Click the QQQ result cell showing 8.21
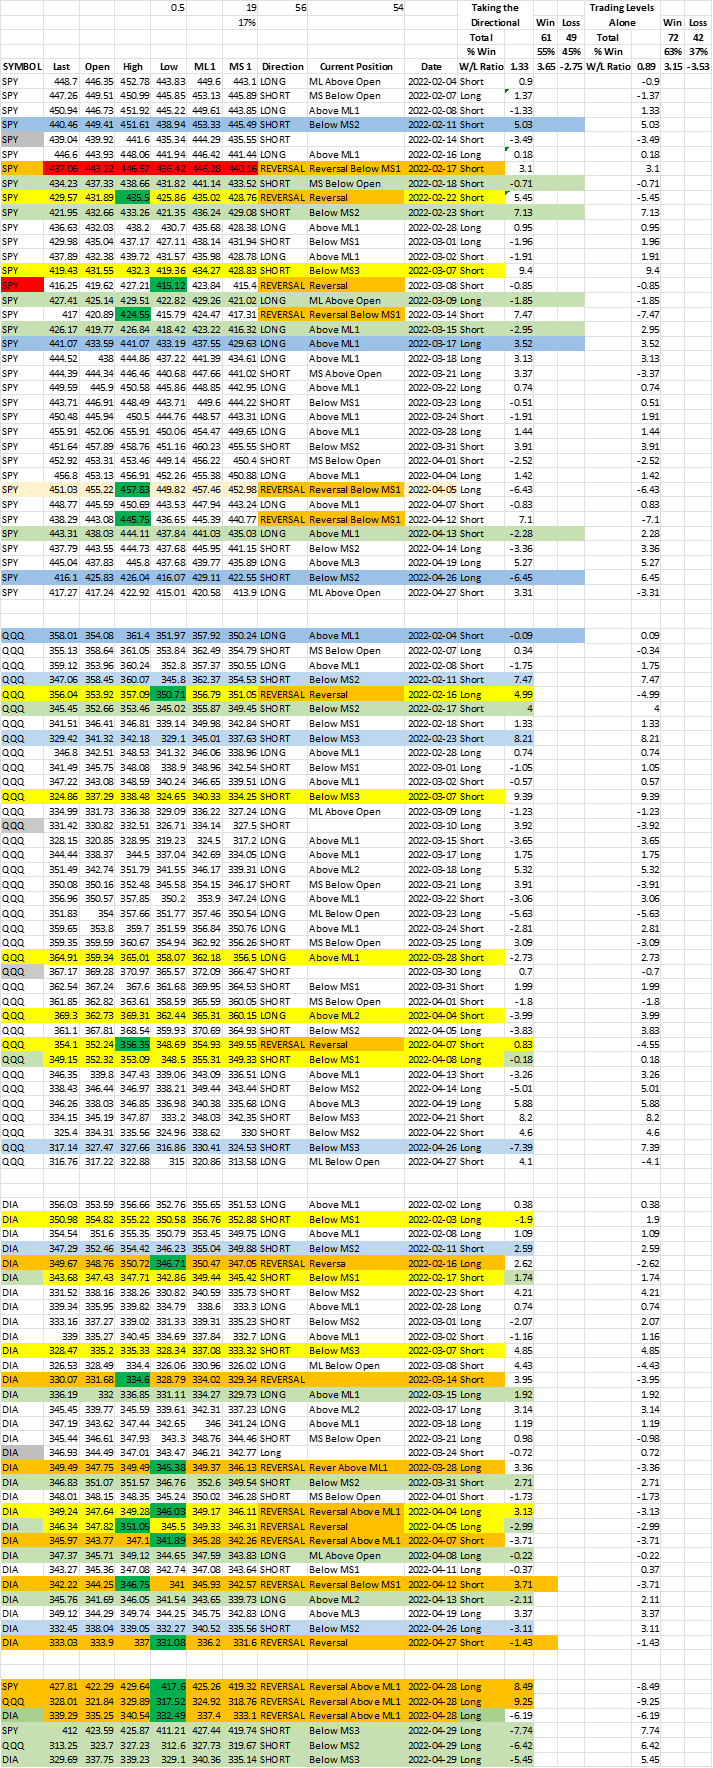 point(521,738)
